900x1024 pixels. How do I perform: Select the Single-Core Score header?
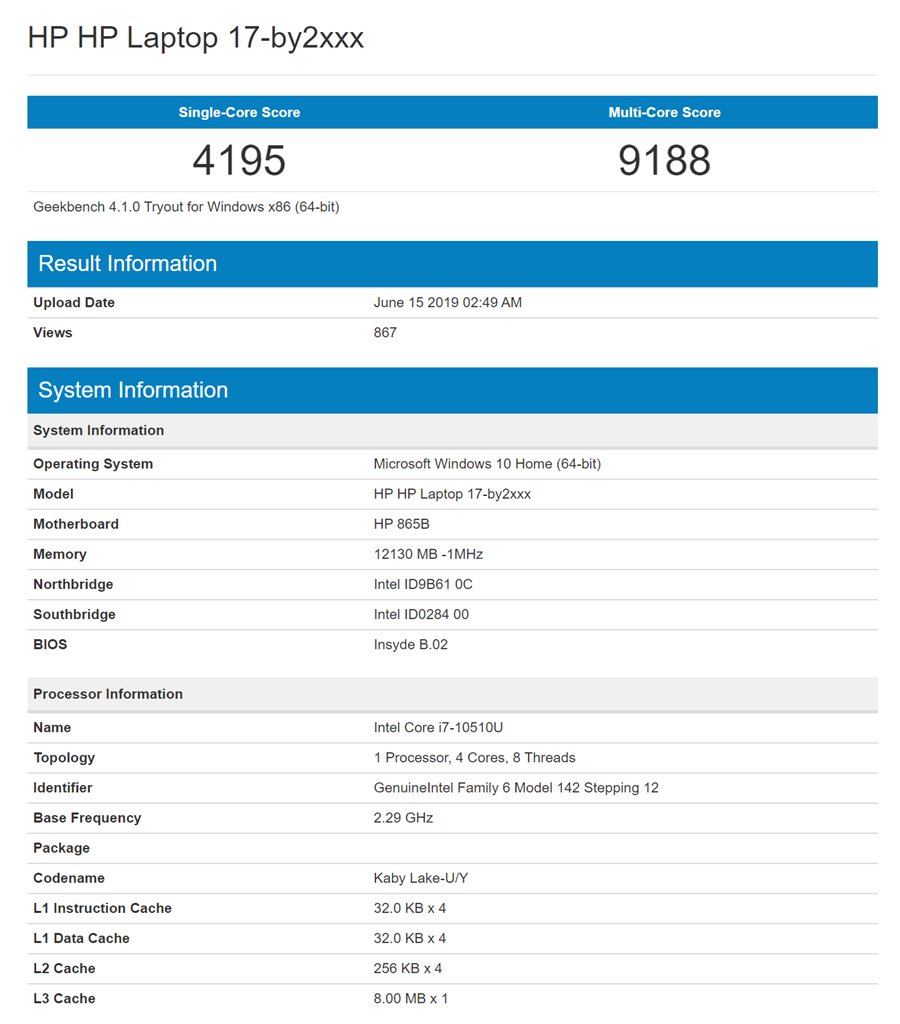coord(239,112)
